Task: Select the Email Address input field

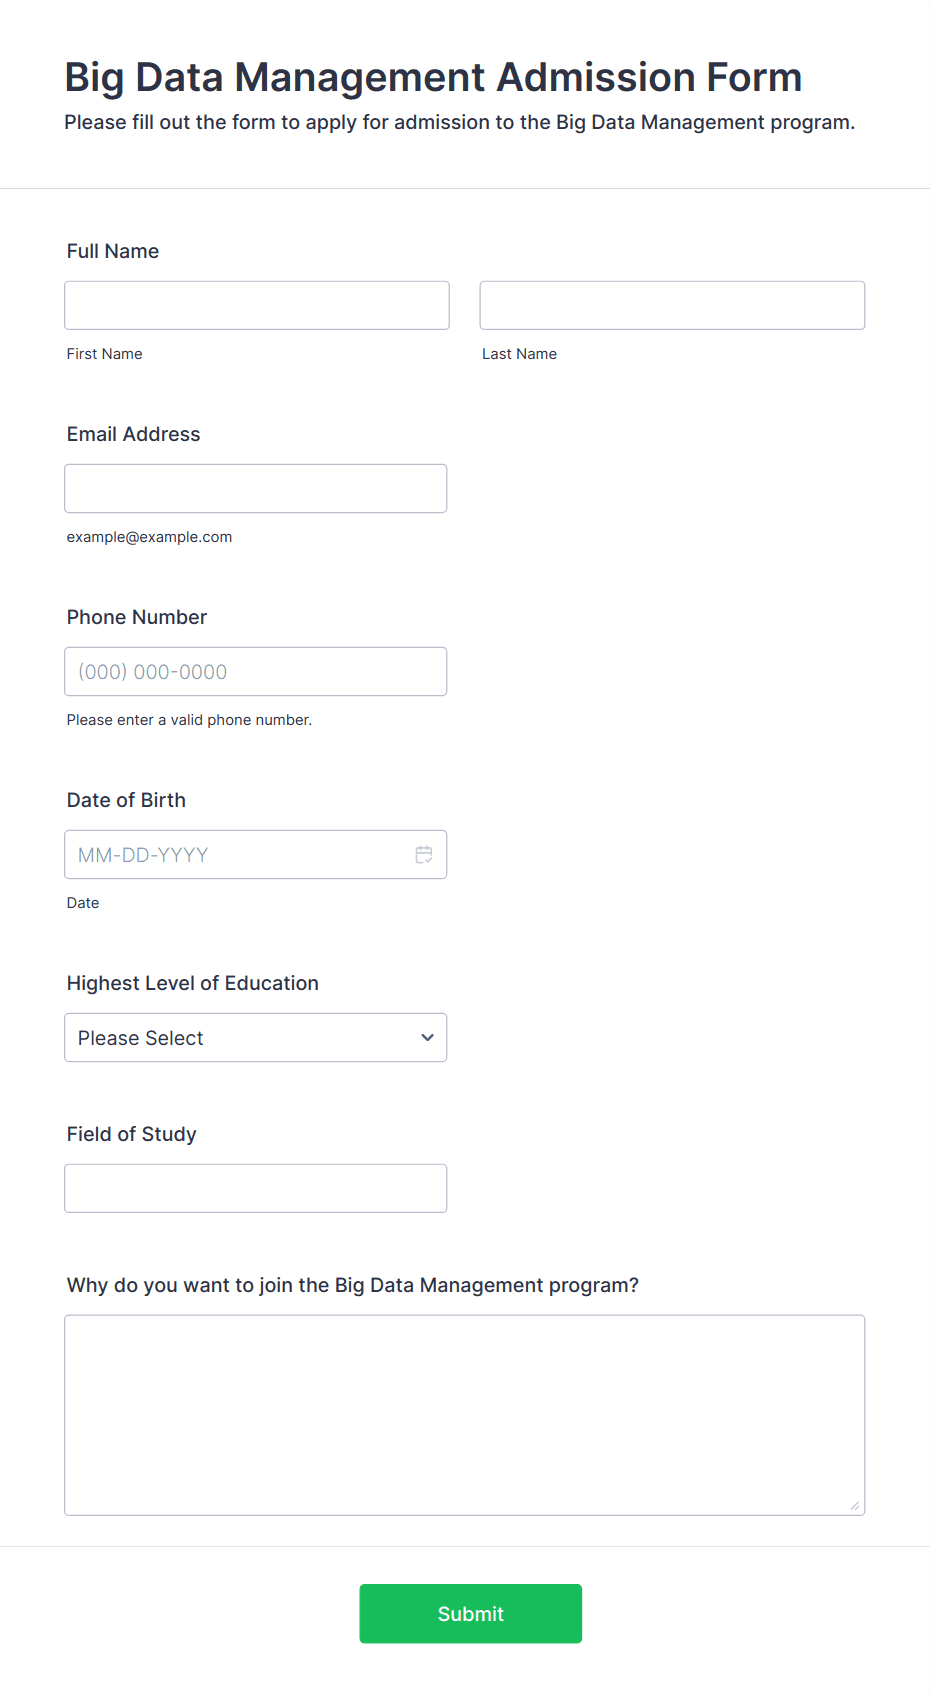Action: pyautogui.click(x=256, y=489)
